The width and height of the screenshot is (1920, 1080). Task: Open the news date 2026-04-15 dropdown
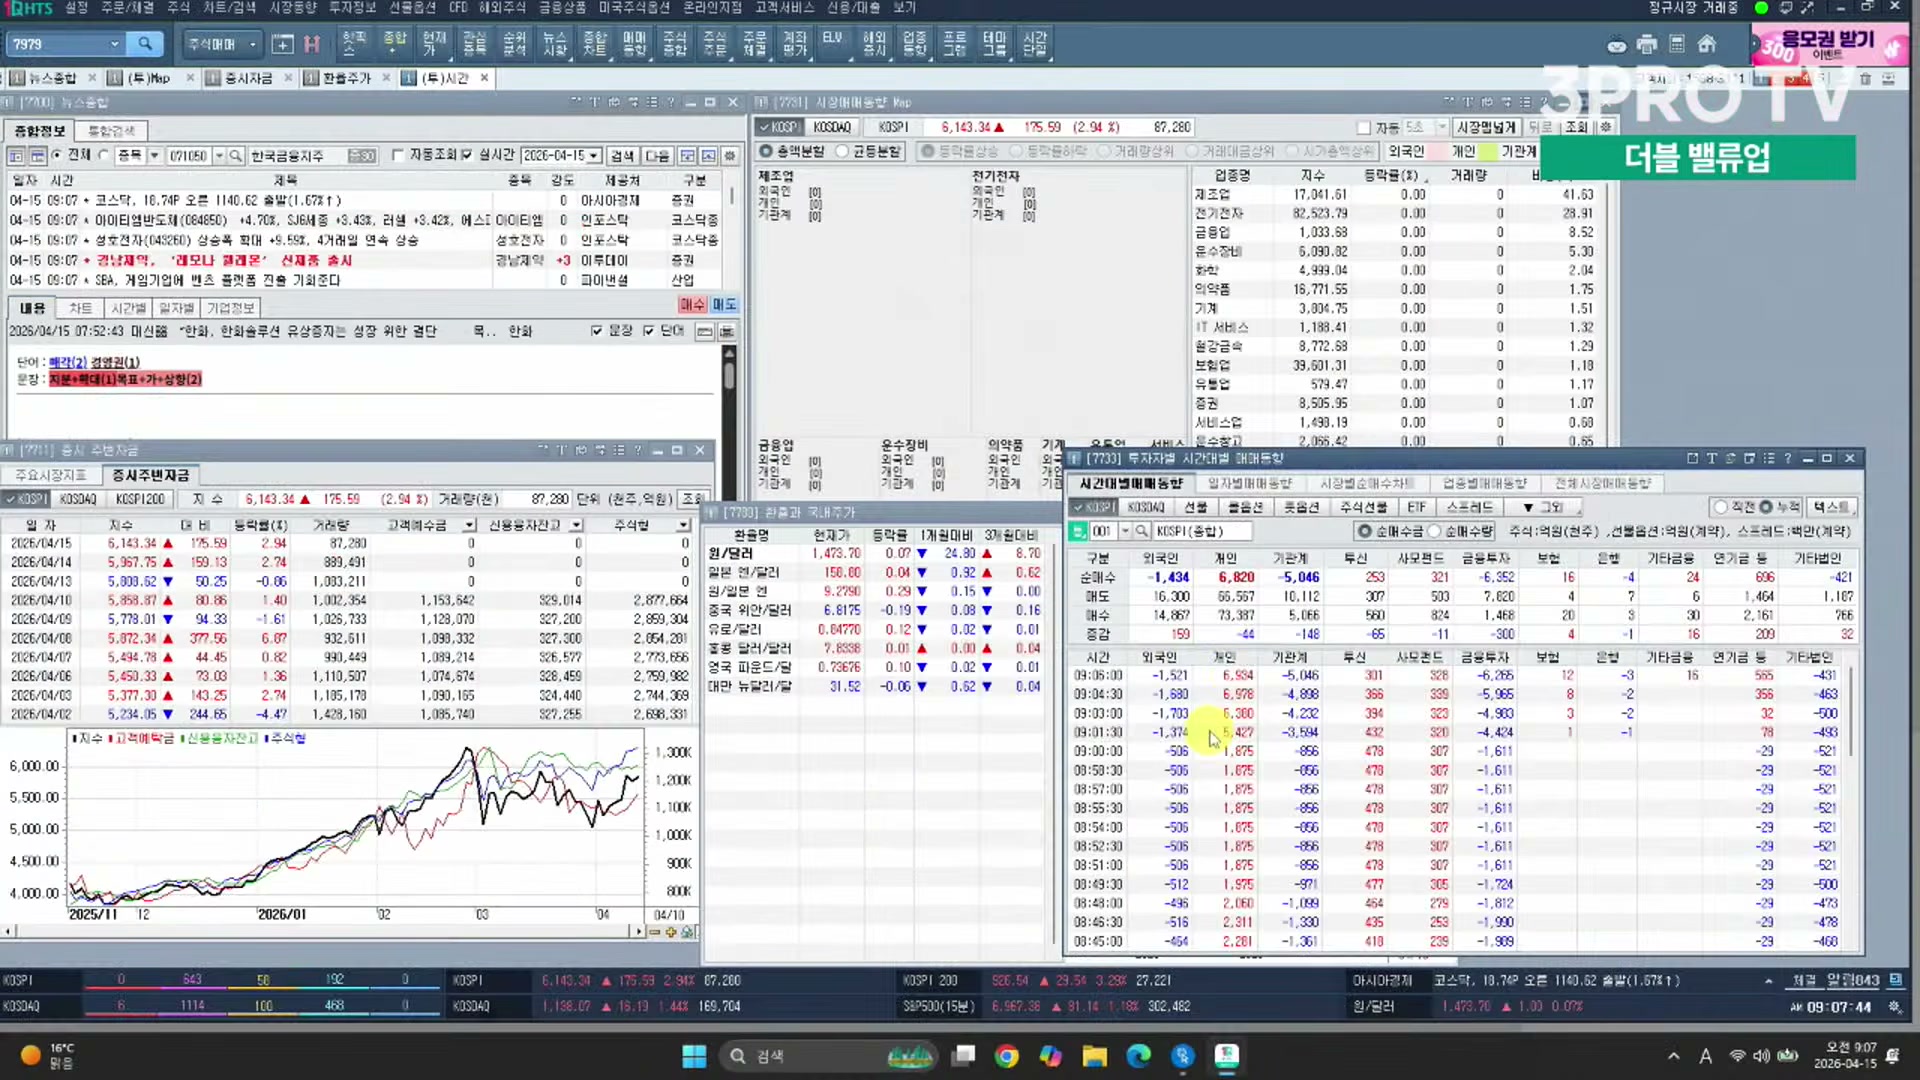[x=594, y=156]
